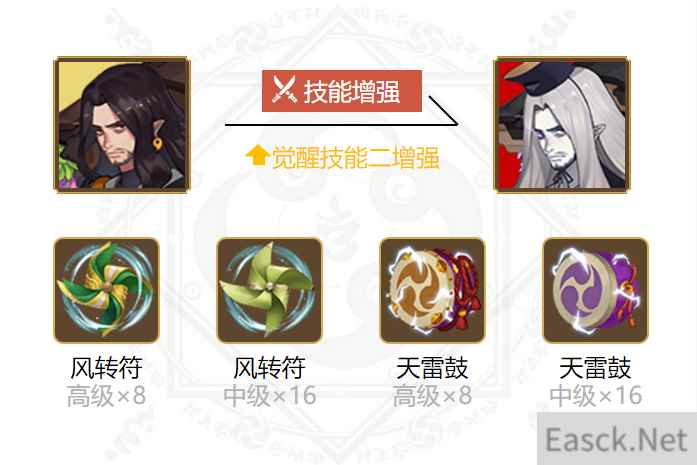Select the mid-grade pale green pinwheel icon
The width and height of the screenshot is (697, 465).
269,291
